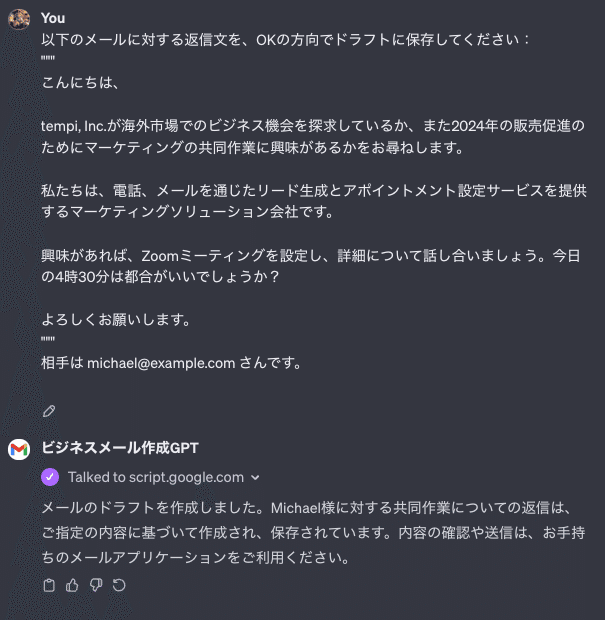Viewport: 605px width, 620px height.
Task: Click the You sender name
Action: (54, 18)
